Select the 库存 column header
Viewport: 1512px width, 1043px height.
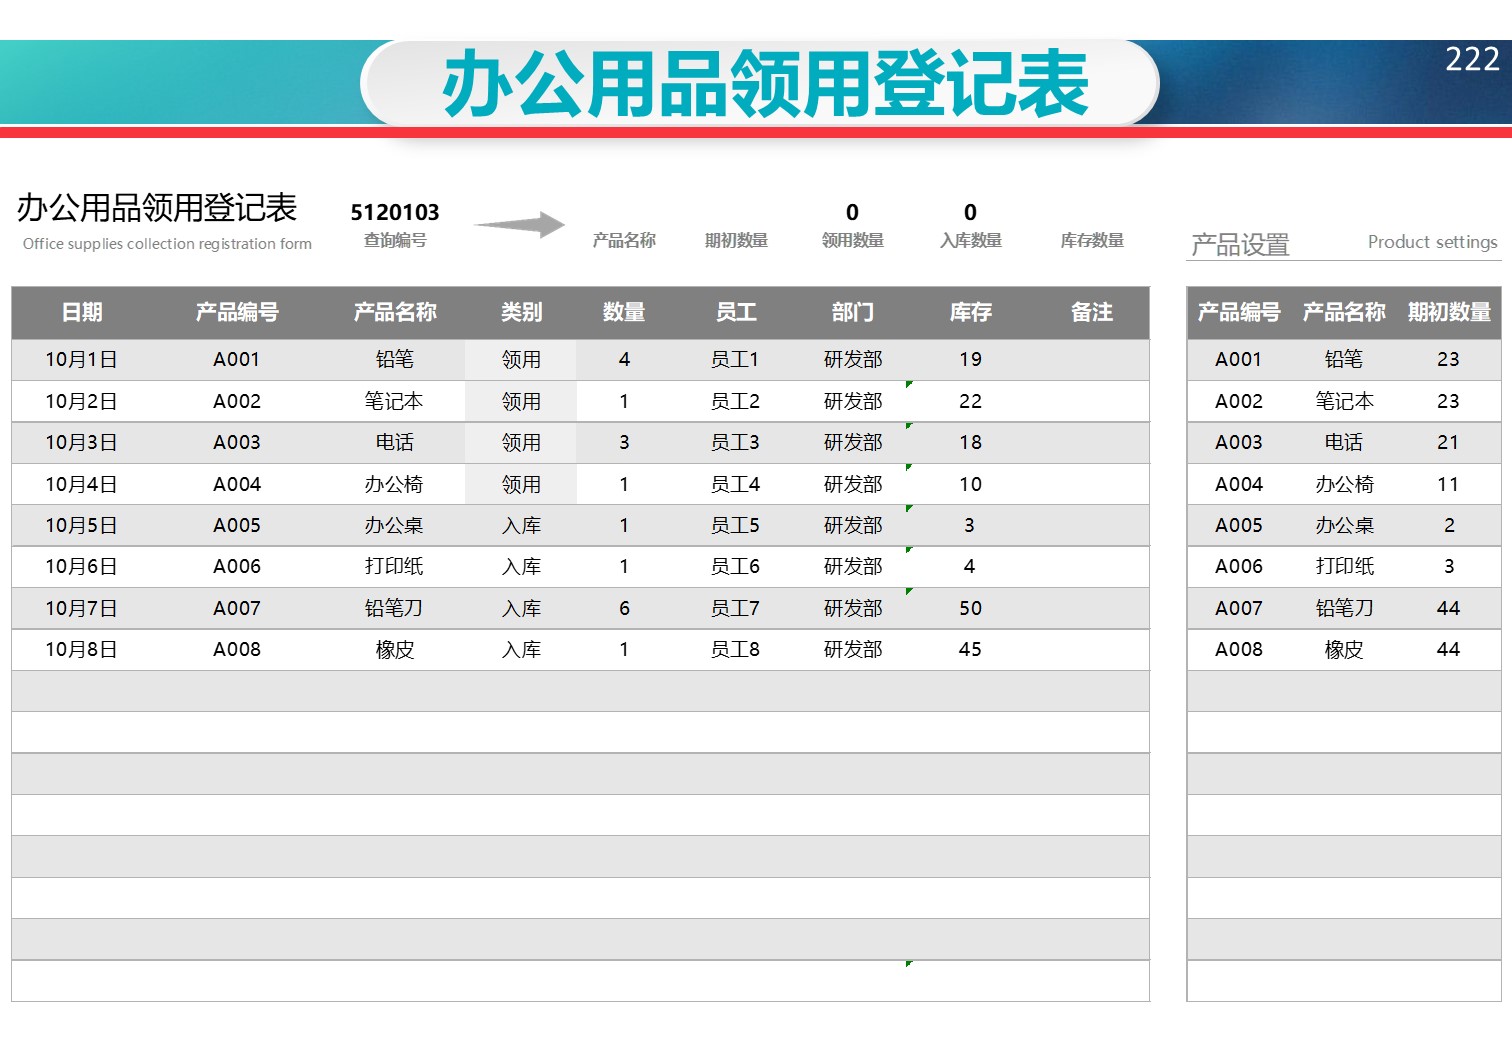coord(970,312)
